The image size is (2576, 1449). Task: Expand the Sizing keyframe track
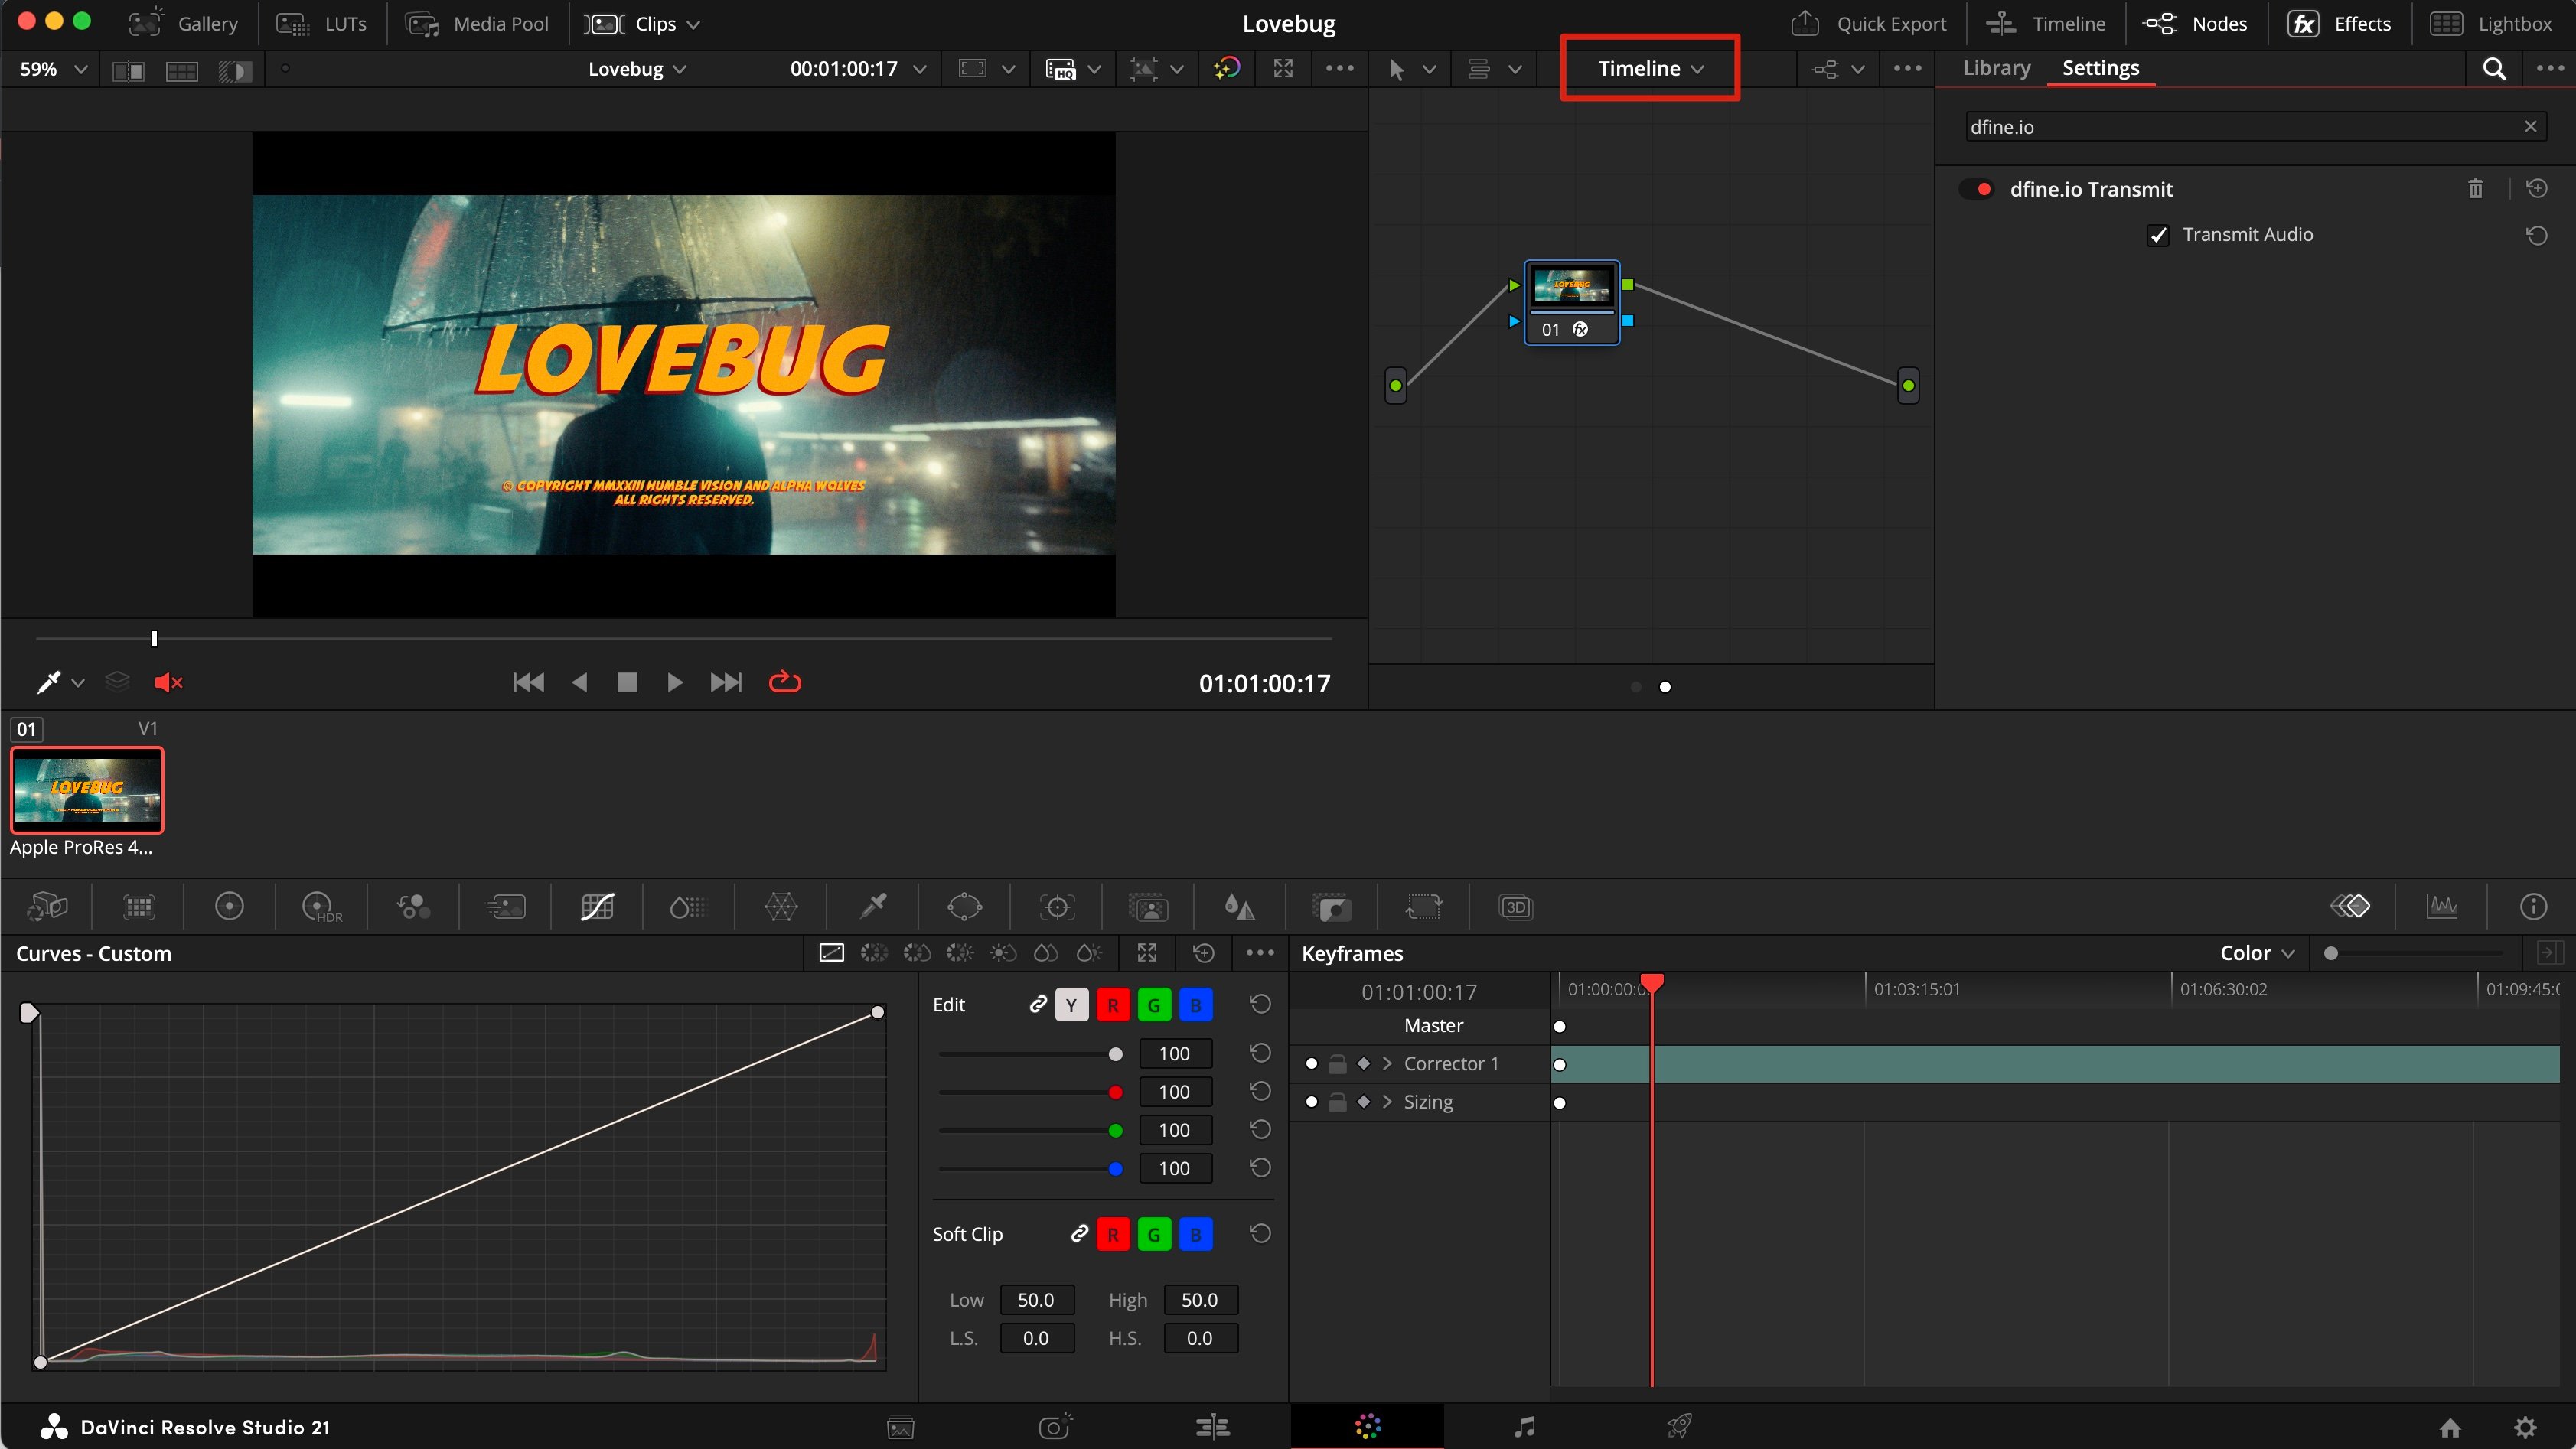1387,1102
